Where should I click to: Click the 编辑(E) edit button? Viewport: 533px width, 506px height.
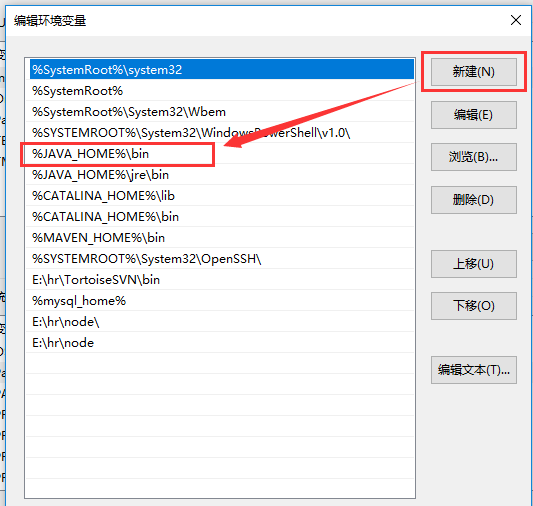[x=474, y=115]
